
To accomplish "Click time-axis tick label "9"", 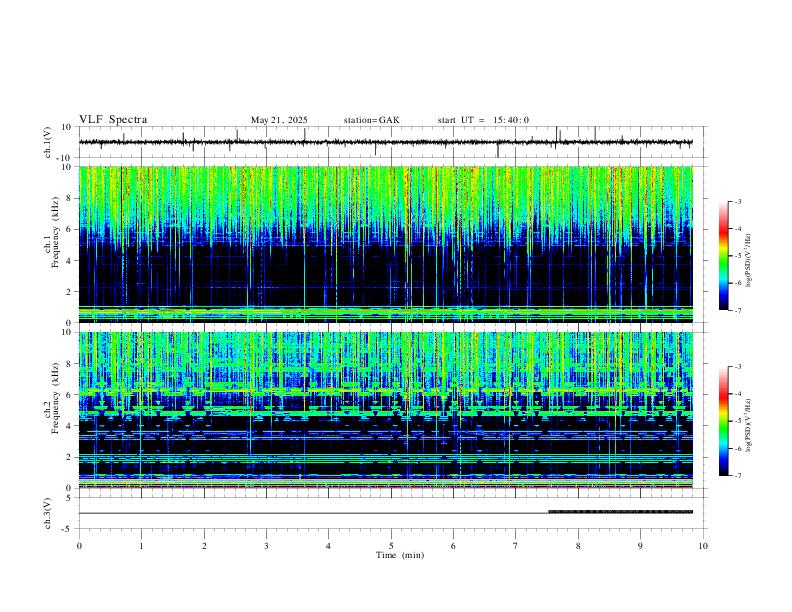I will tap(640, 546).
